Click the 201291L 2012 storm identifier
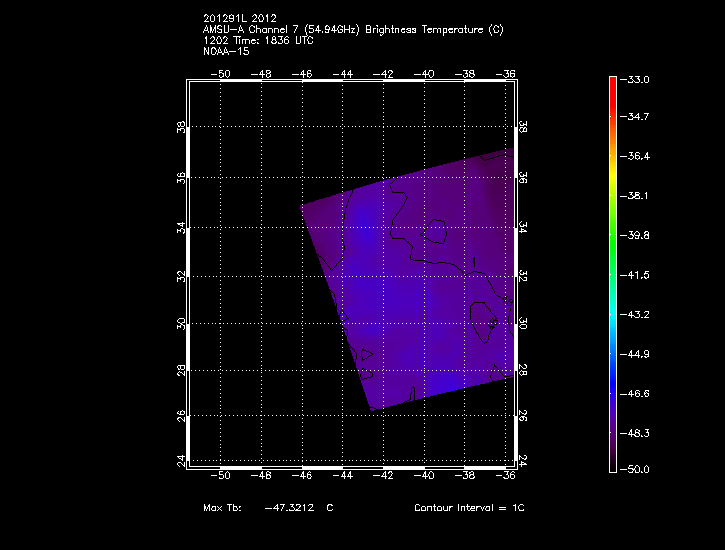The width and height of the screenshot is (725, 550). click(242, 19)
